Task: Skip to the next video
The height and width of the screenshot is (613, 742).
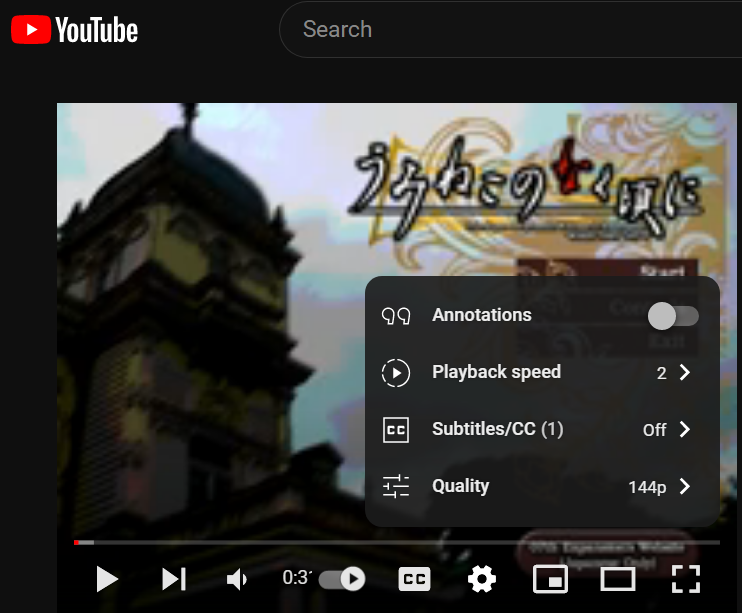Action: pyautogui.click(x=174, y=579)
